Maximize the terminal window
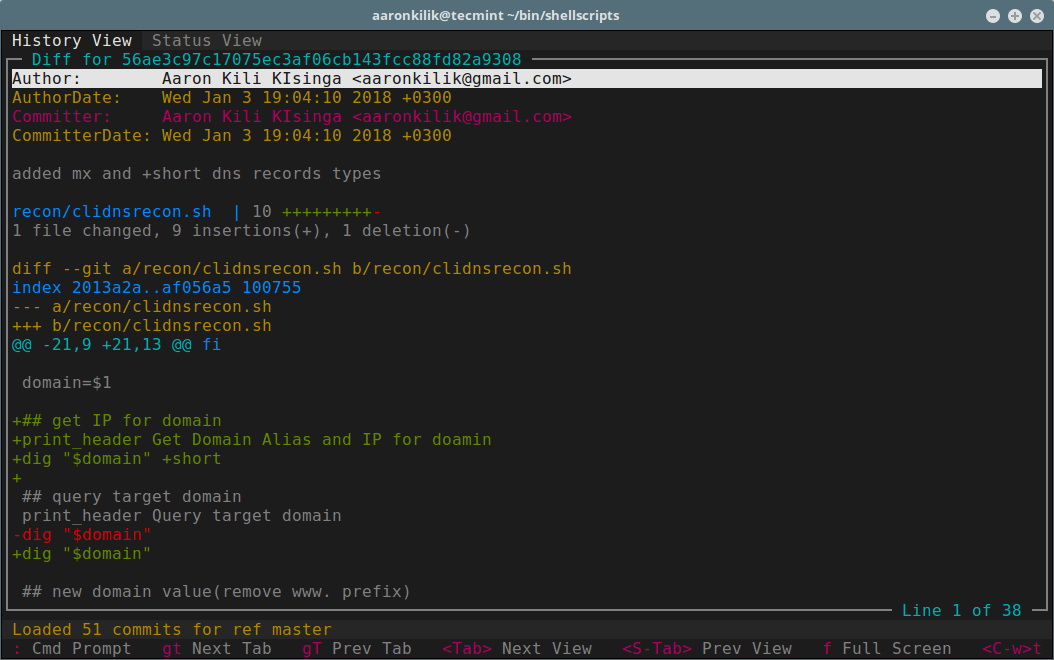 (1014, 16)
